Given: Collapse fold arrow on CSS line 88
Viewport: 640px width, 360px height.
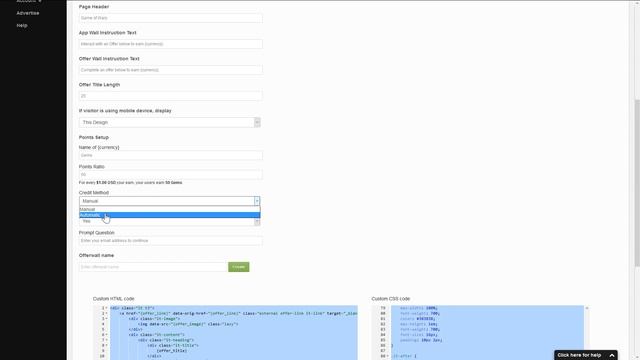Looking at the screenshot, I should tap(388, 356).
